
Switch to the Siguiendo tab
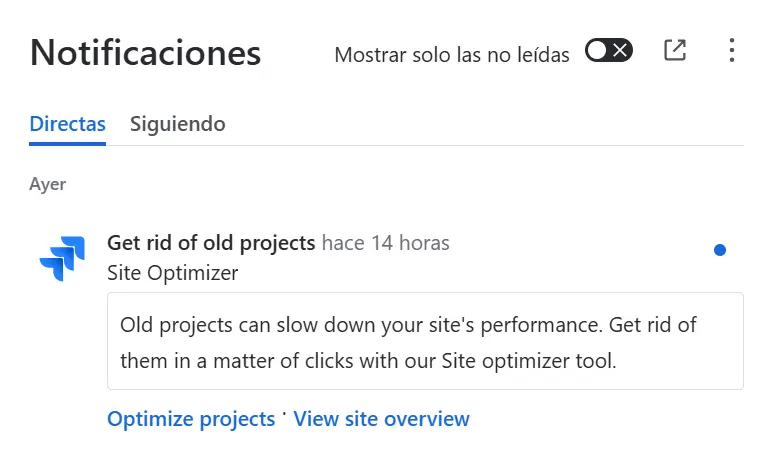click(177, 124)
